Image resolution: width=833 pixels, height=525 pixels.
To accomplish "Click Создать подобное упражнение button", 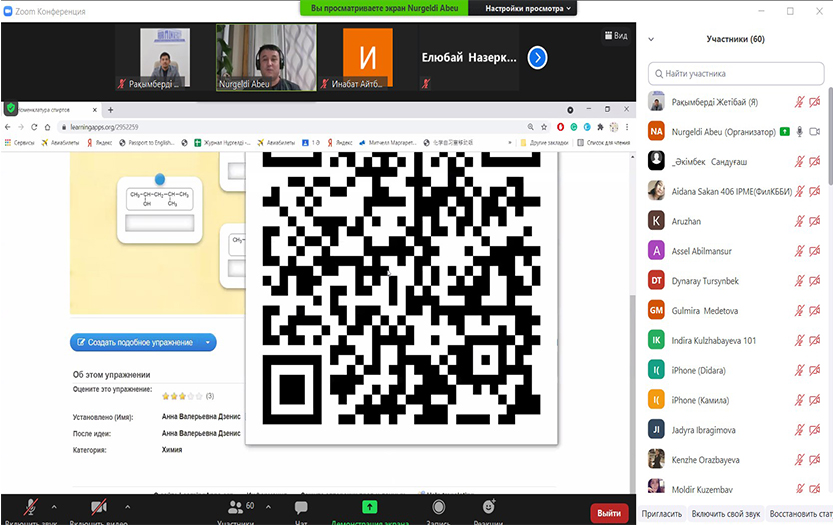I will coord(134,342).
